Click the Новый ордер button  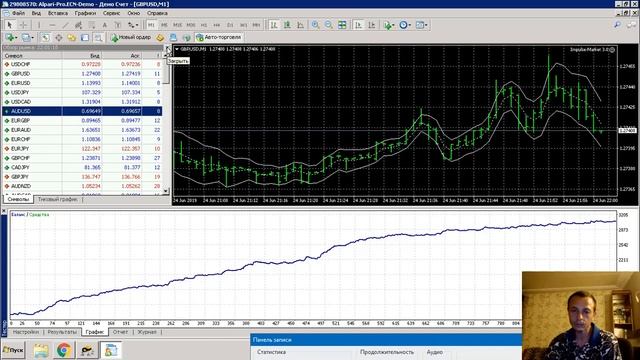pyautogui.click(x=131, y=38)
